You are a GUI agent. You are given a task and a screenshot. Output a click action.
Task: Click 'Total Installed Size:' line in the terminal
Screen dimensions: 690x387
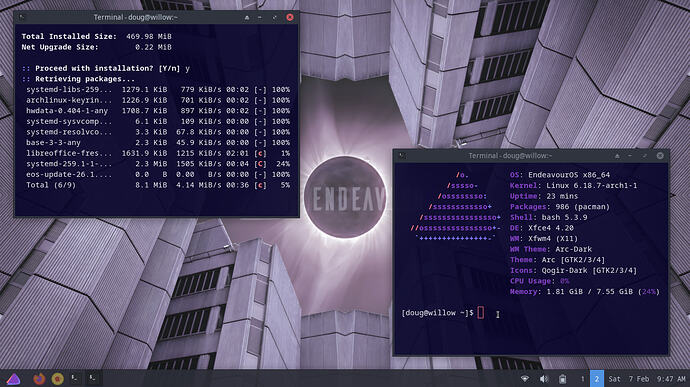(96, 37)
